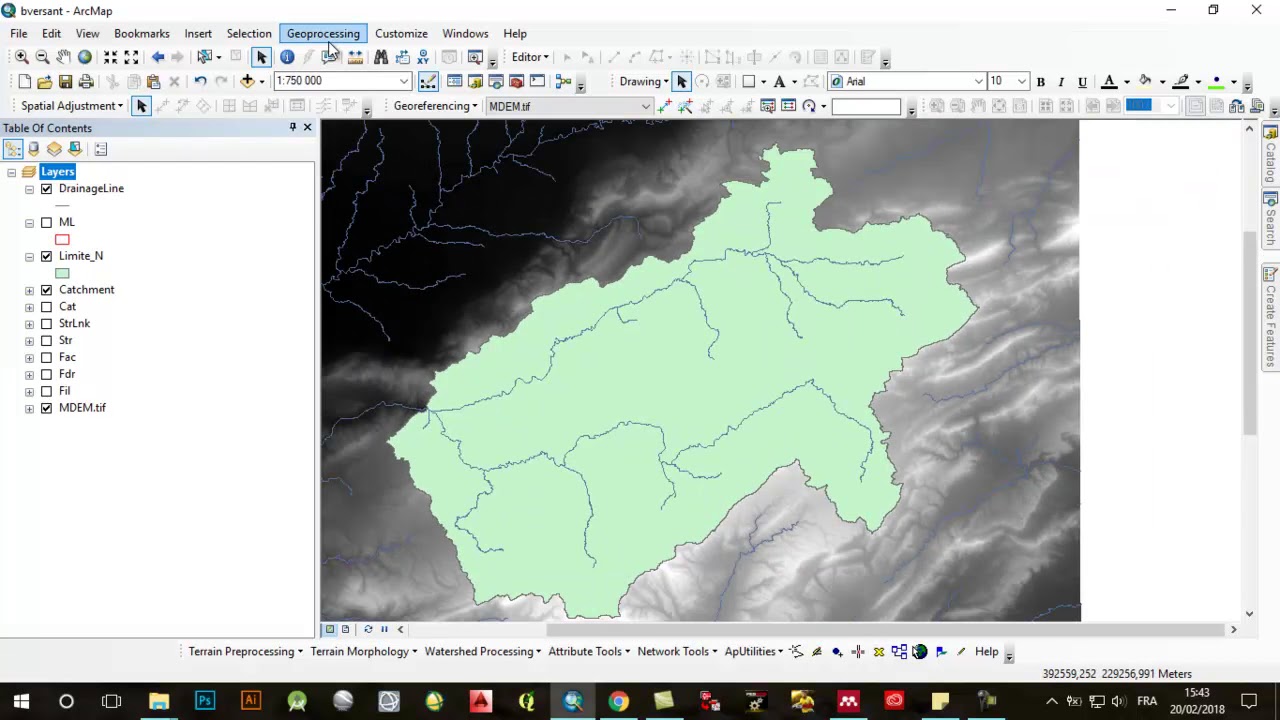1280x720 pixels.
Task: Select the Identify tool
Action: point(287,57)
